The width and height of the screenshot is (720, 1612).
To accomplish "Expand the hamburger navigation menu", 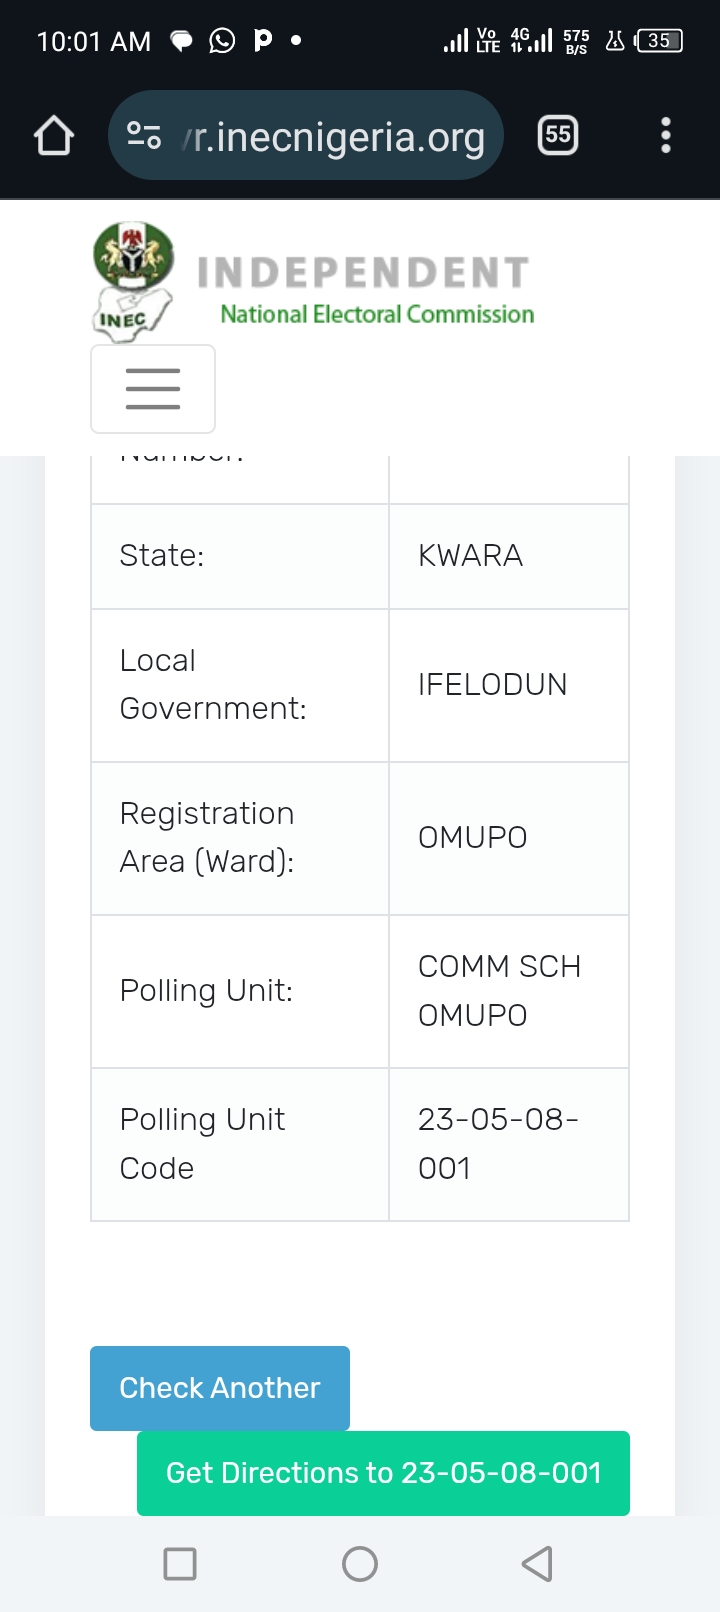I will pyautogui.click(x=153, y=389).
